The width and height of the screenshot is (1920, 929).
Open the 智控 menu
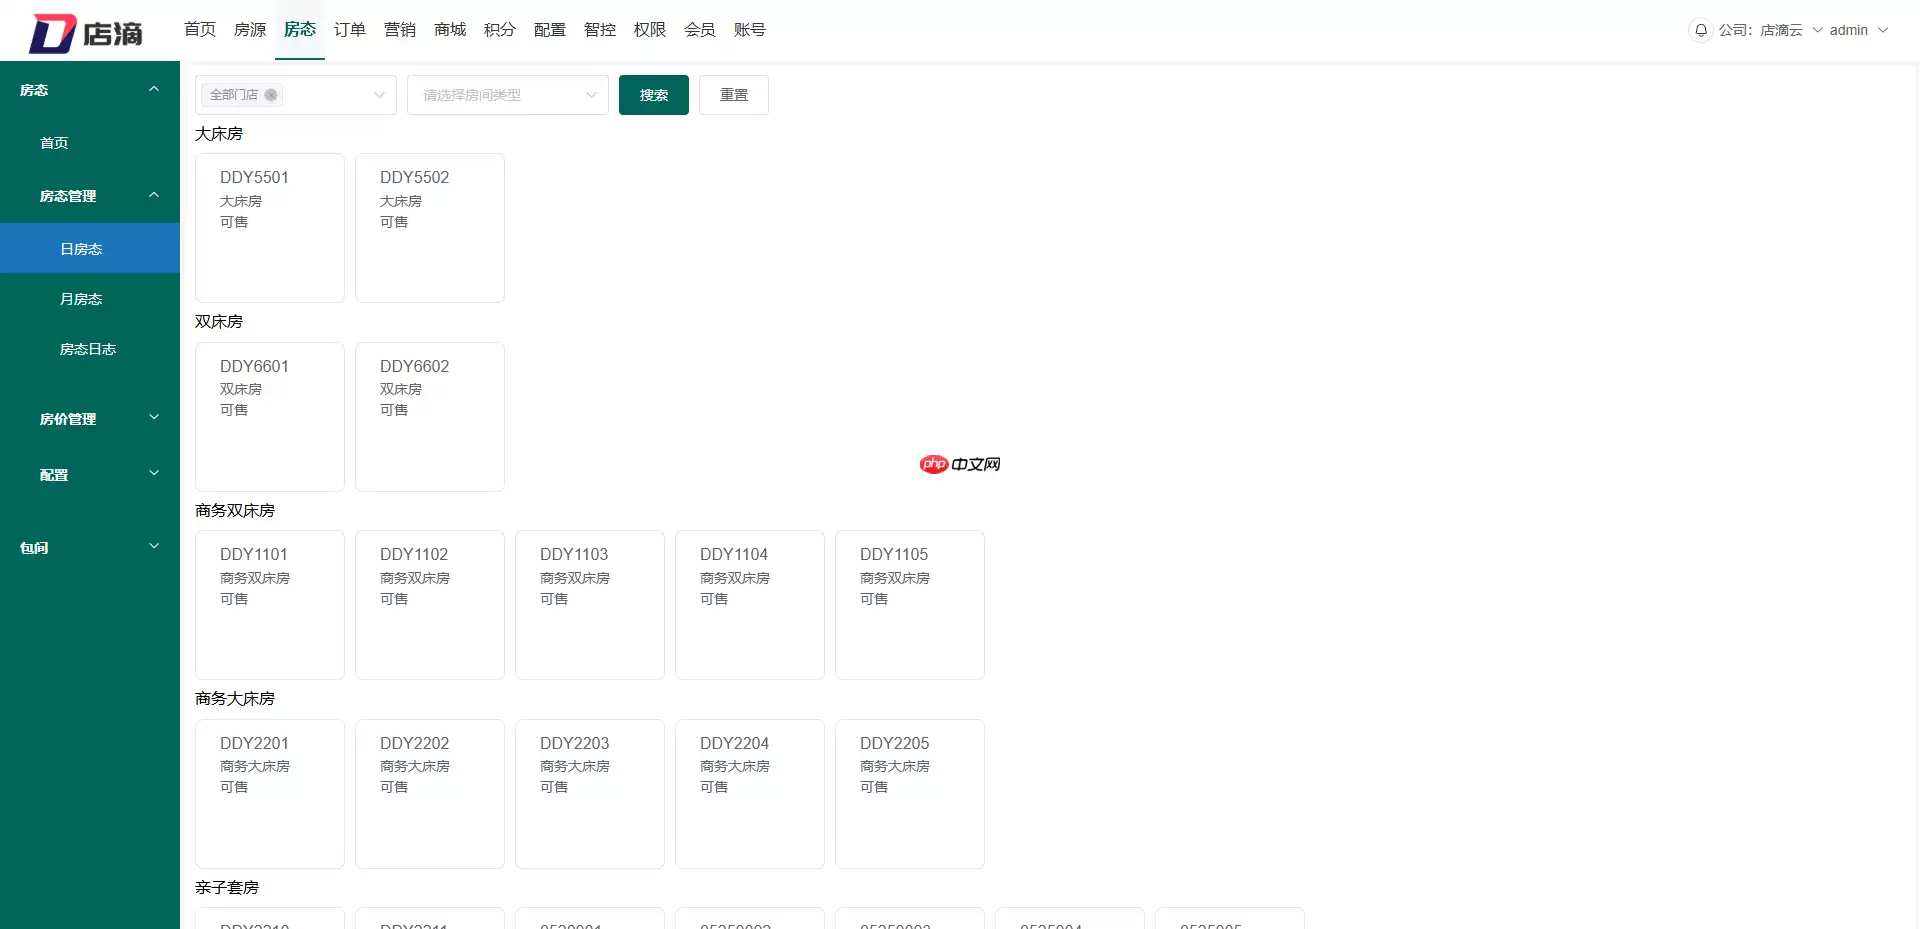pos(599,30)
